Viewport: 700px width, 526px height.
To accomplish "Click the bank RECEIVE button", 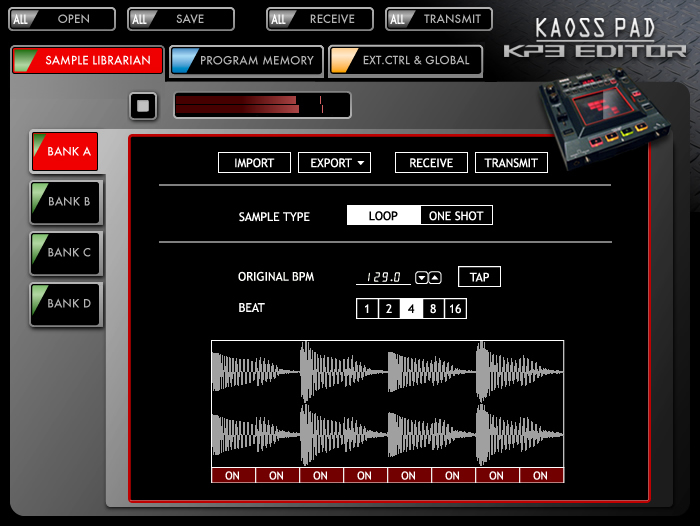I will 431,163.
